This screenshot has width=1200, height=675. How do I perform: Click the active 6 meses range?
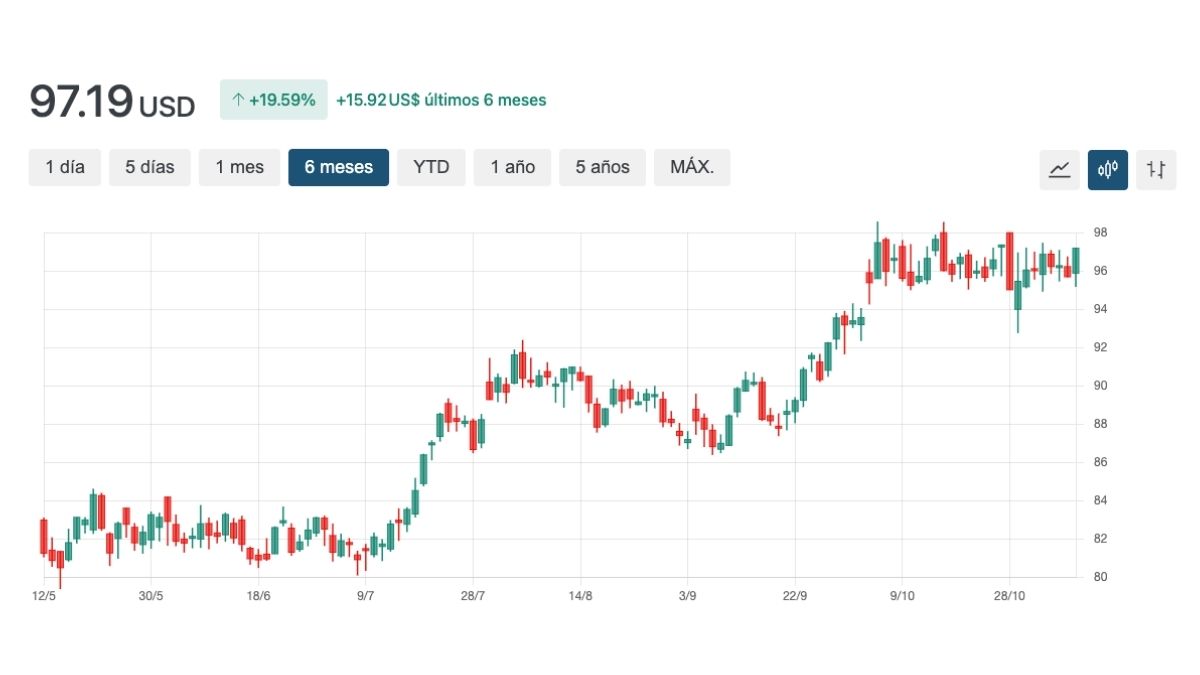[x=338, y=167]
